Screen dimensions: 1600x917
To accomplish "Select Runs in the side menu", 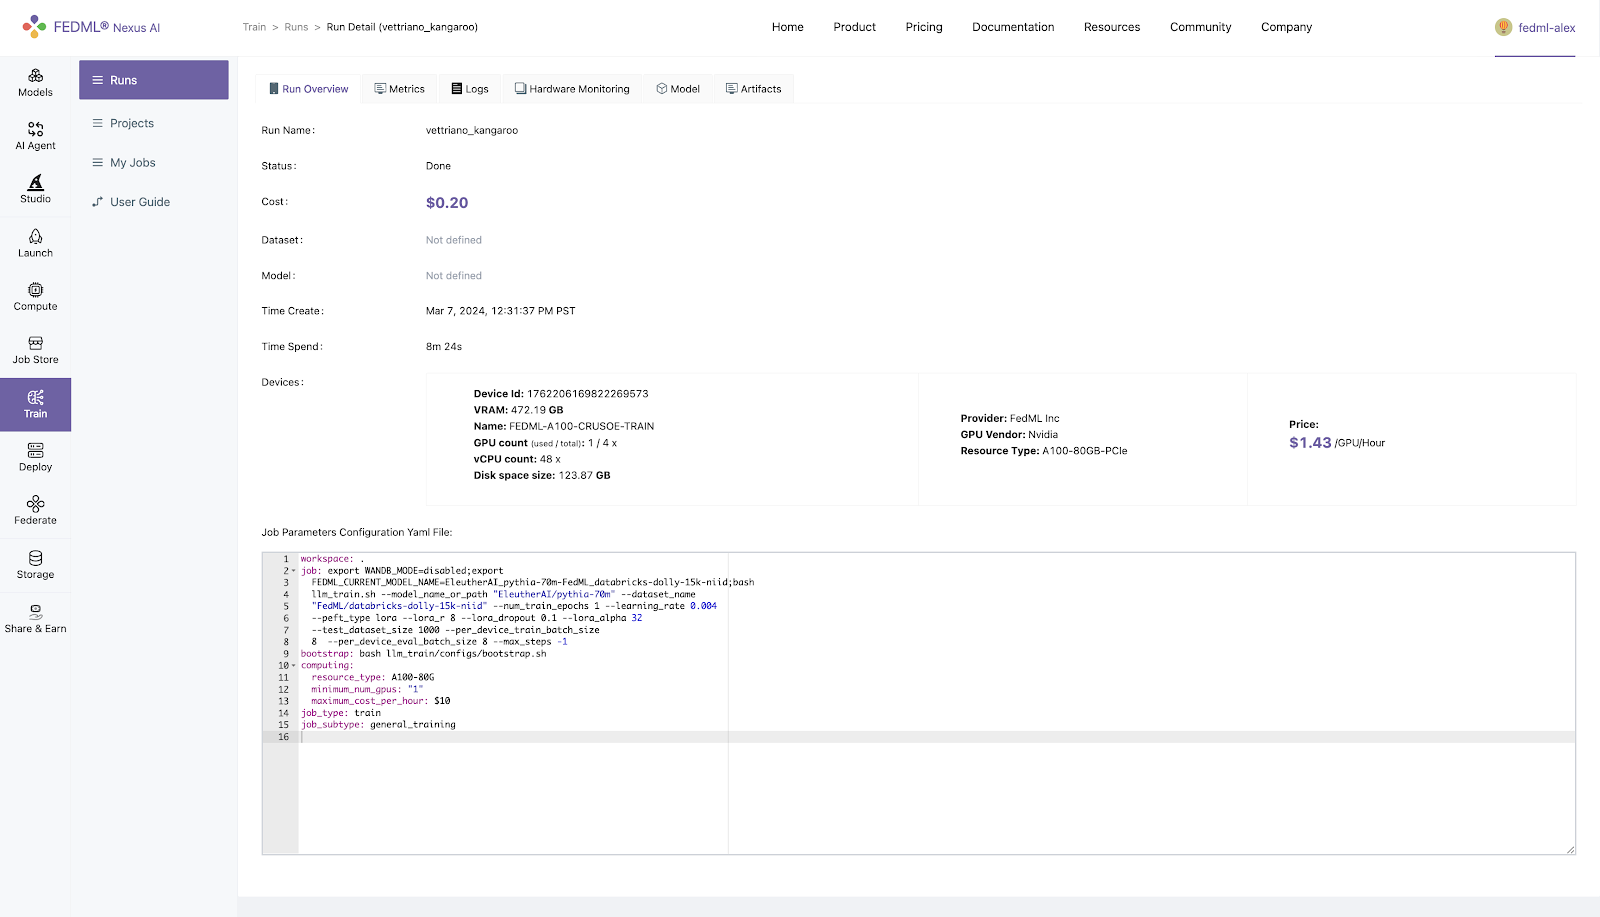I will pos(154,80).
